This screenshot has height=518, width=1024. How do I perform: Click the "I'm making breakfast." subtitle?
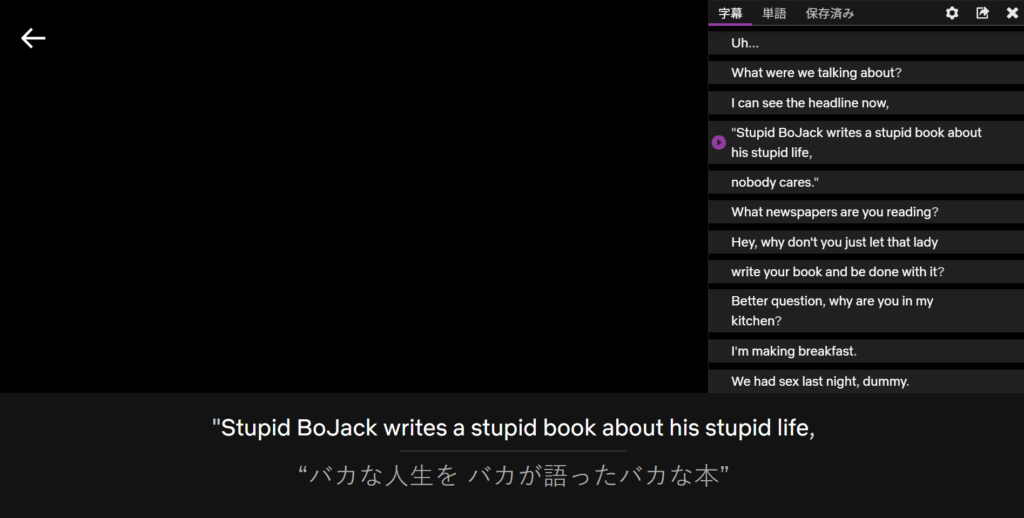[x=794, y=351]
